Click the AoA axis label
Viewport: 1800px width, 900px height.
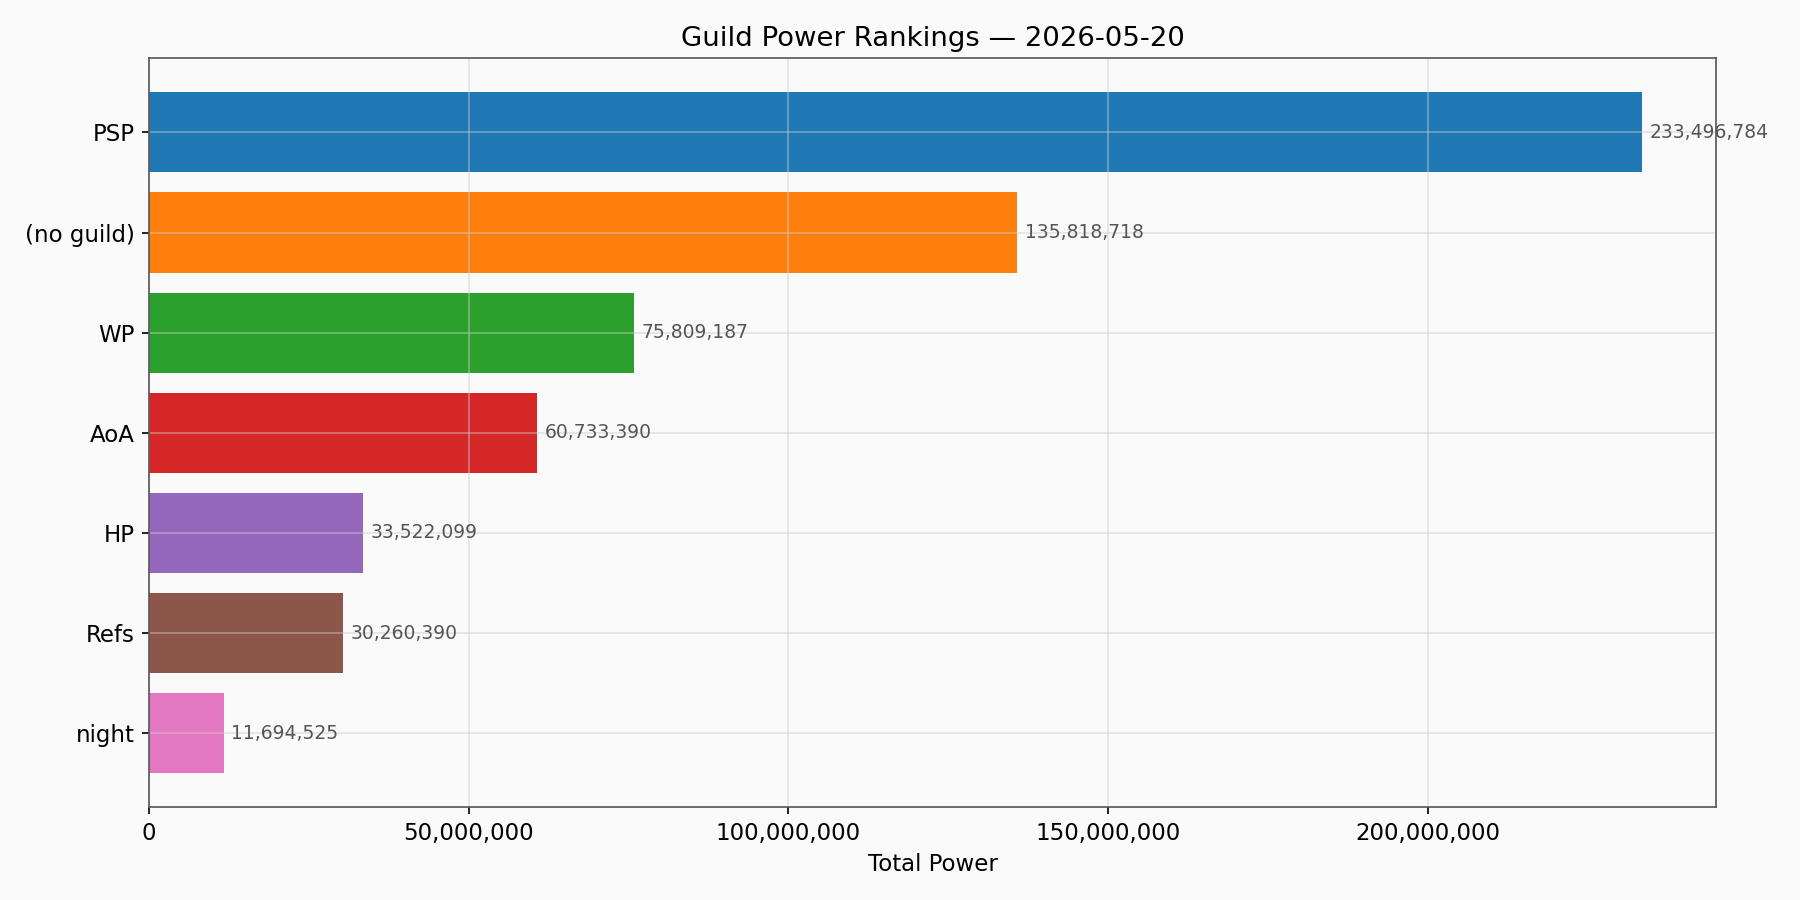[112, 434]
